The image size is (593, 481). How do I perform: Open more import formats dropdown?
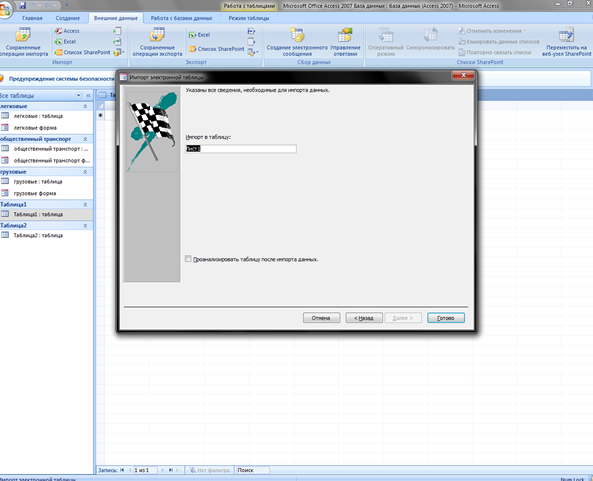click(x=119, y=52)
